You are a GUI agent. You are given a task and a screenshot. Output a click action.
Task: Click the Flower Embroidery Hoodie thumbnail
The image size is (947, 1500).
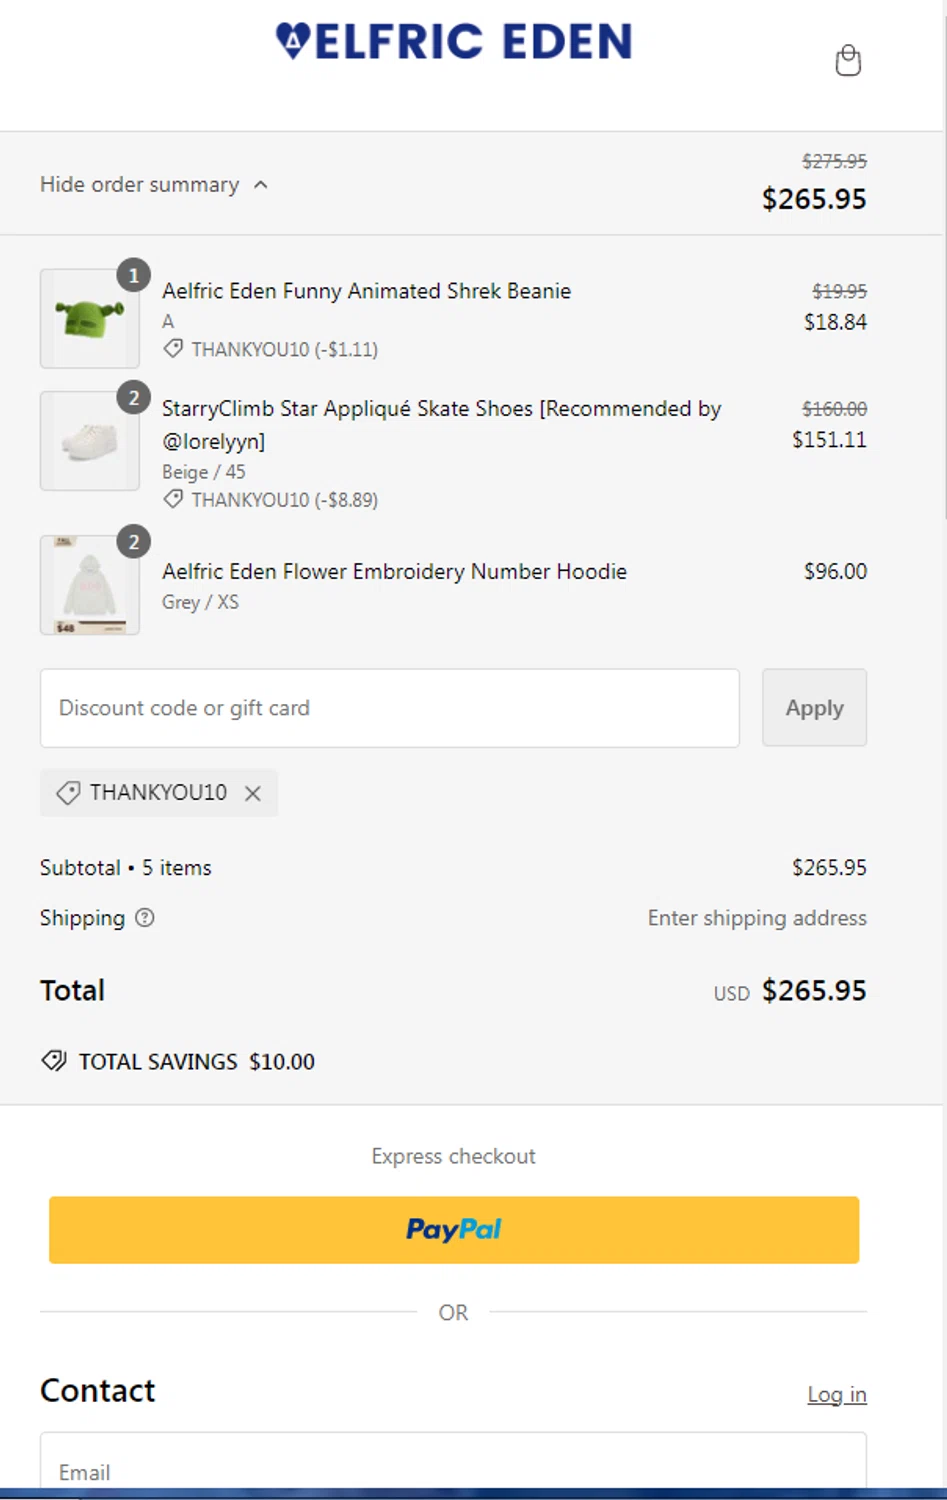pos(90,585)
